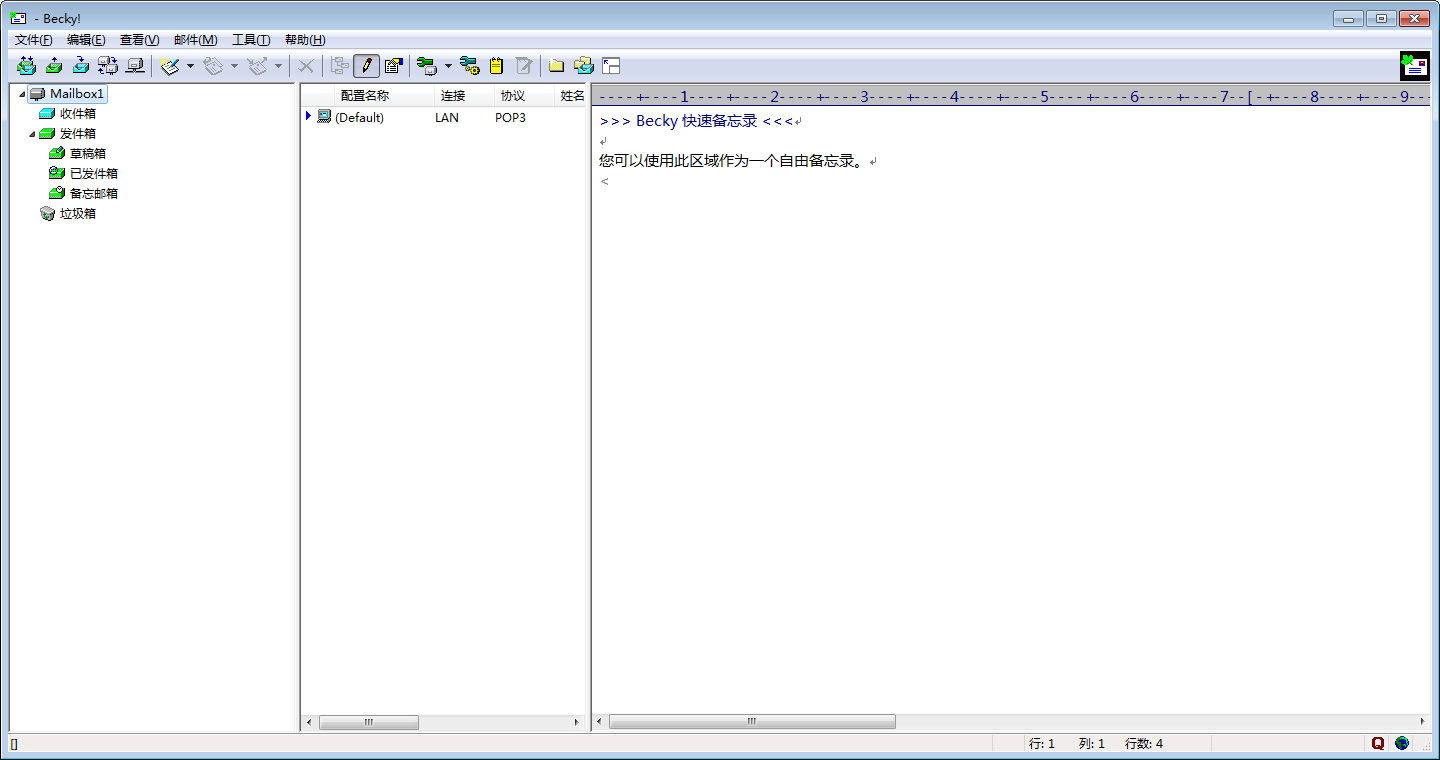Open the 工具(T) menu
Screen dimensions: 1440x760
(251, 40)
